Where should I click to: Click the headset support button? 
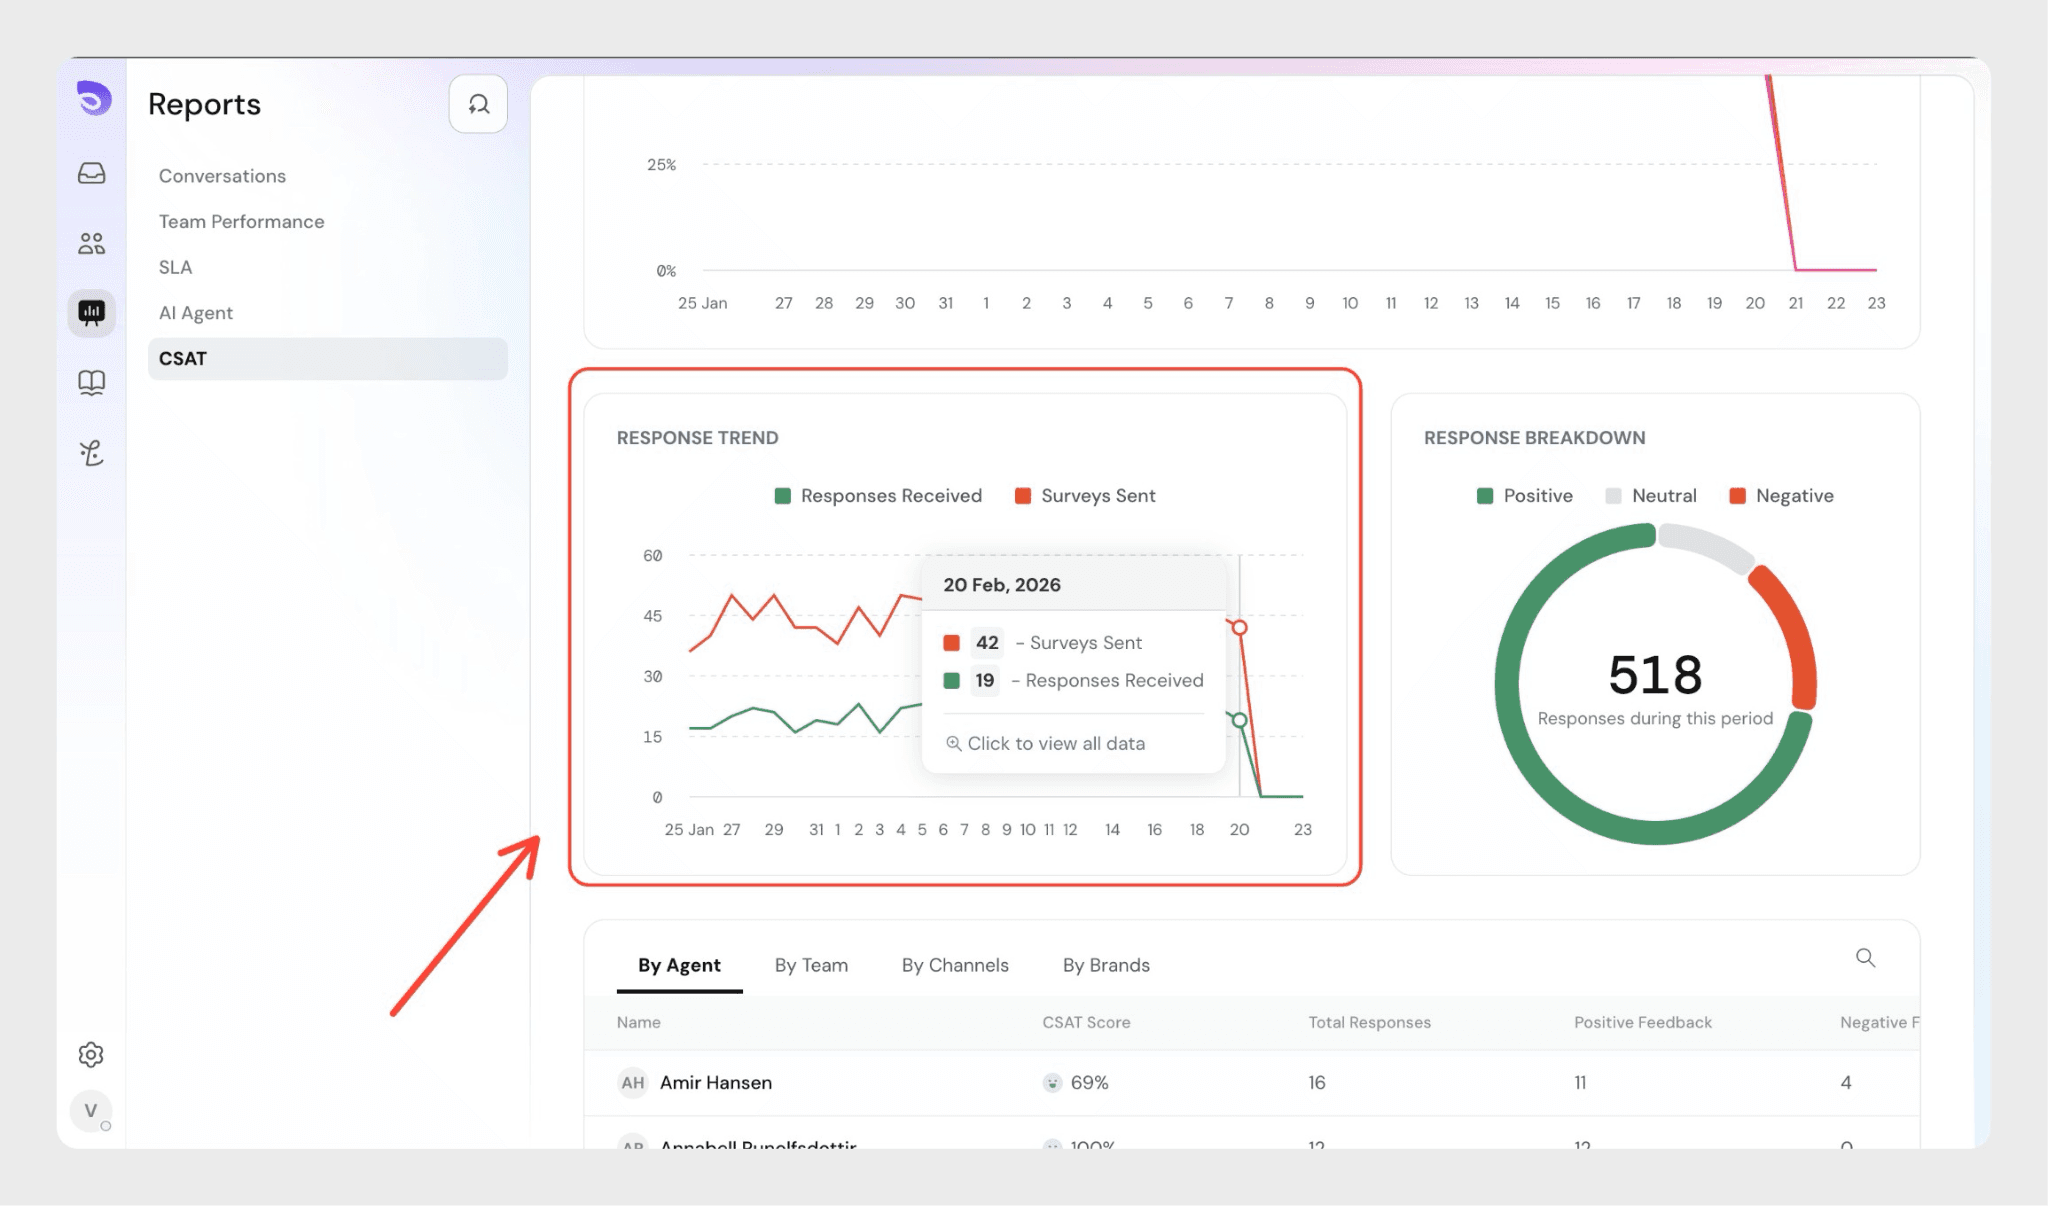pyautogui.click(x=478, y=104)
